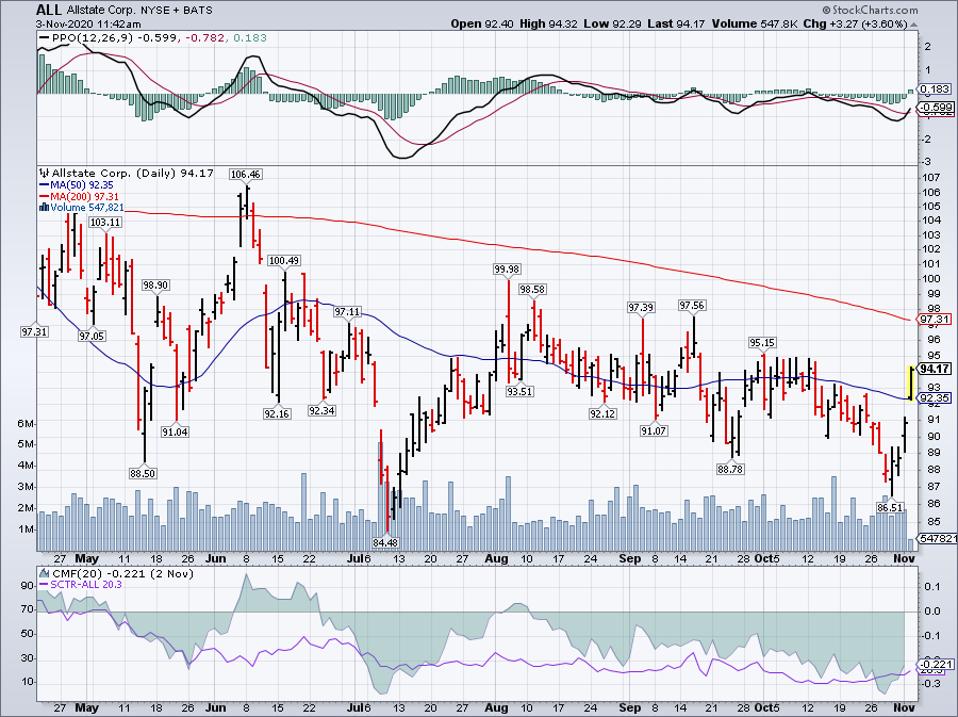Click the yellow-highlighted latest price bar

pyautogui.click(x=909, y=382)
